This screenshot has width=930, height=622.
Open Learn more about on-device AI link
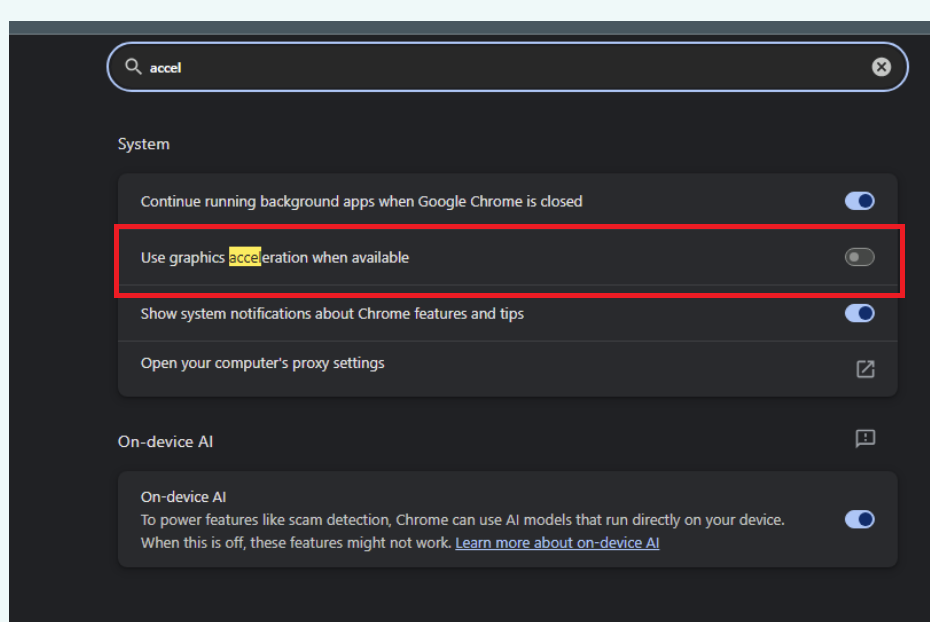point(557,543)
